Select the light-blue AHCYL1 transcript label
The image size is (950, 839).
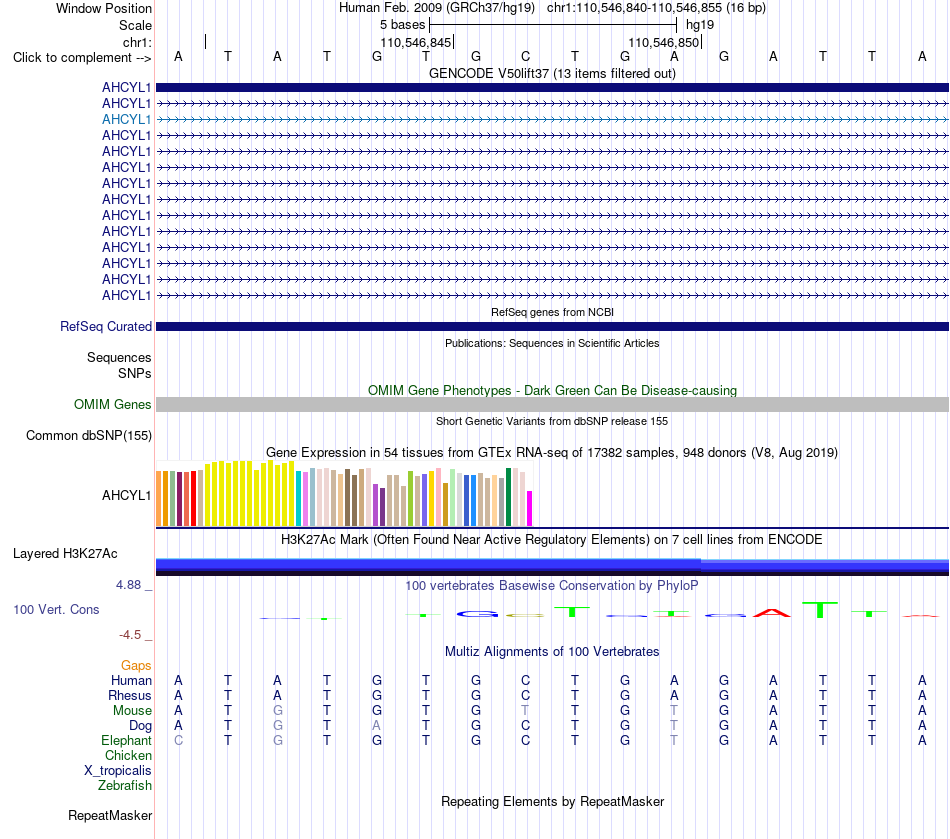[126, 119]
